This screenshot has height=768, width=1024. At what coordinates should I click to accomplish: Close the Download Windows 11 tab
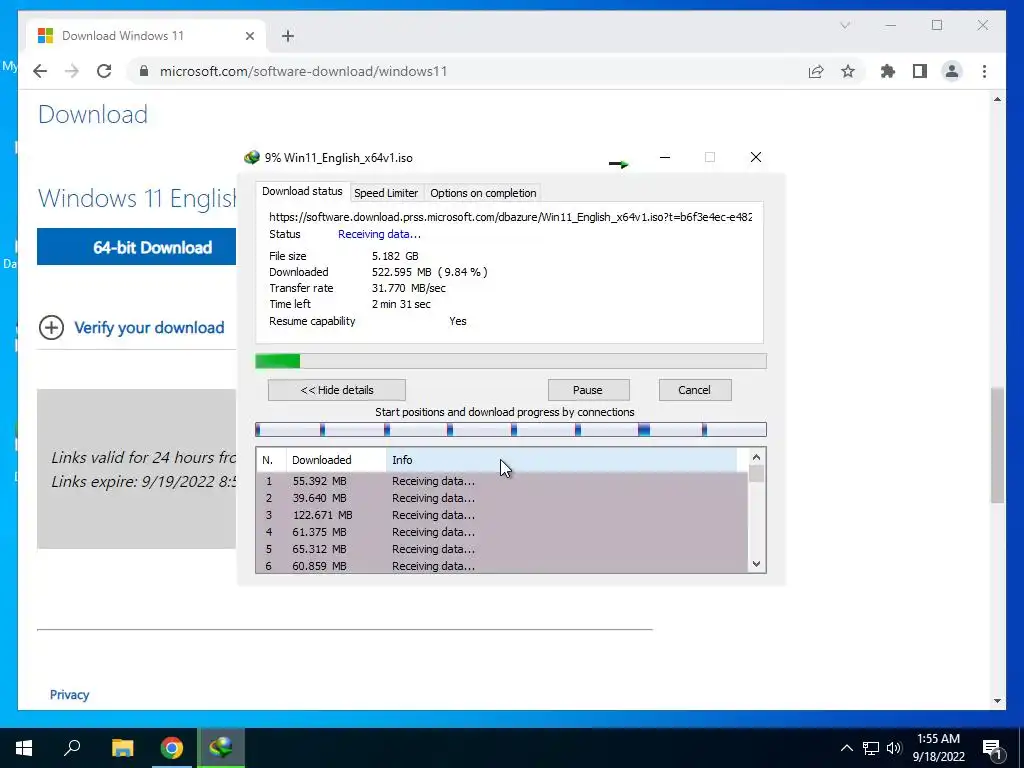[x=249, y=36]
